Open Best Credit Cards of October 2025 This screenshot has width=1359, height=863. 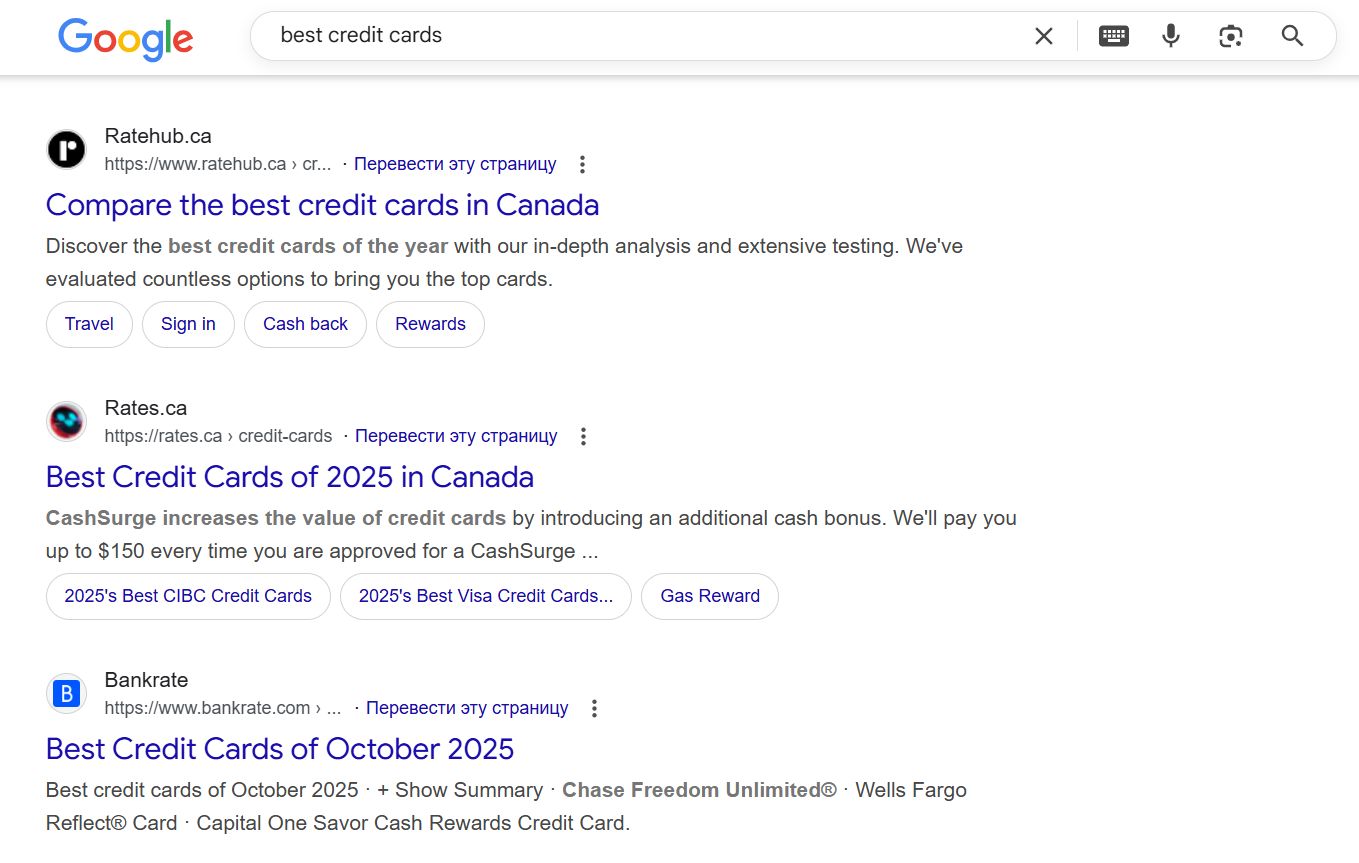point(280,749)
